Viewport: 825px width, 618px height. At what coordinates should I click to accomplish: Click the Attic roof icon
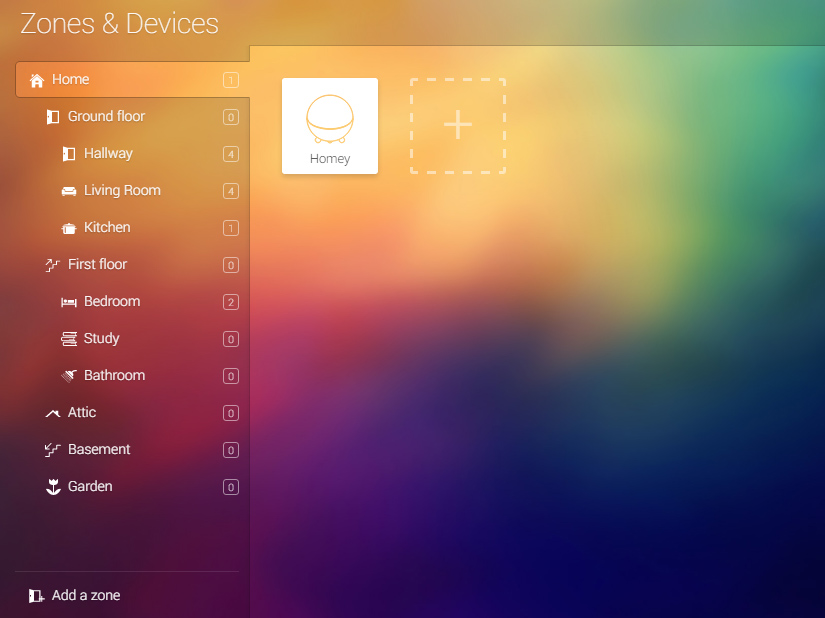click(53, 413)
